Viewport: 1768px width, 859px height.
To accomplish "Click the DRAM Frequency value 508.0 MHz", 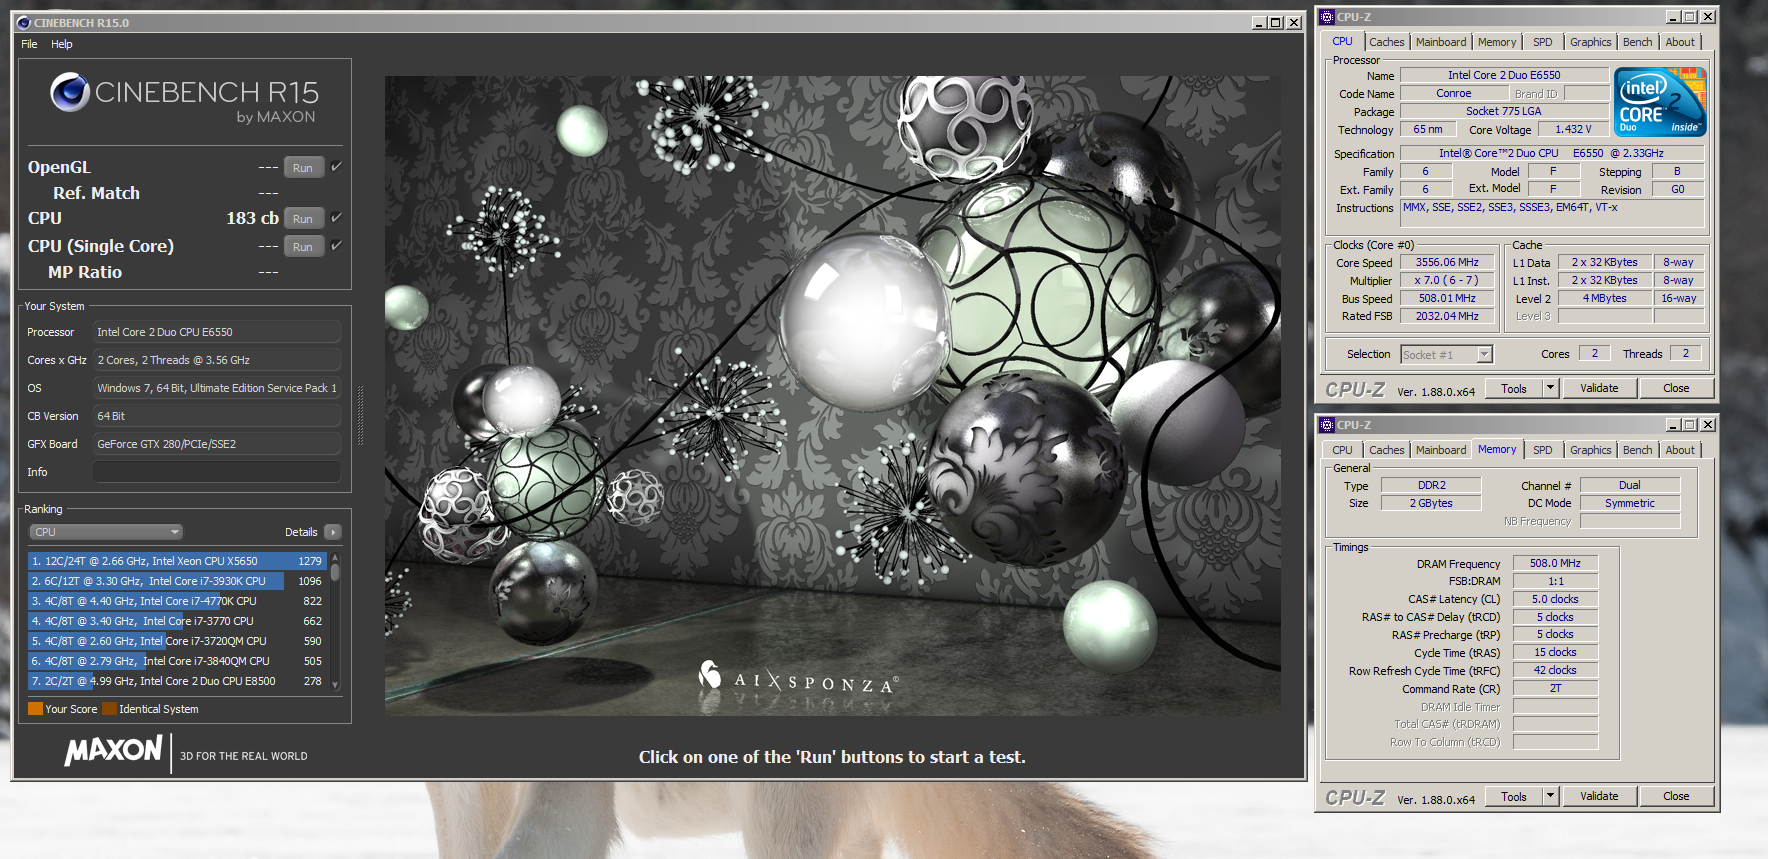I will [1555, 563].
